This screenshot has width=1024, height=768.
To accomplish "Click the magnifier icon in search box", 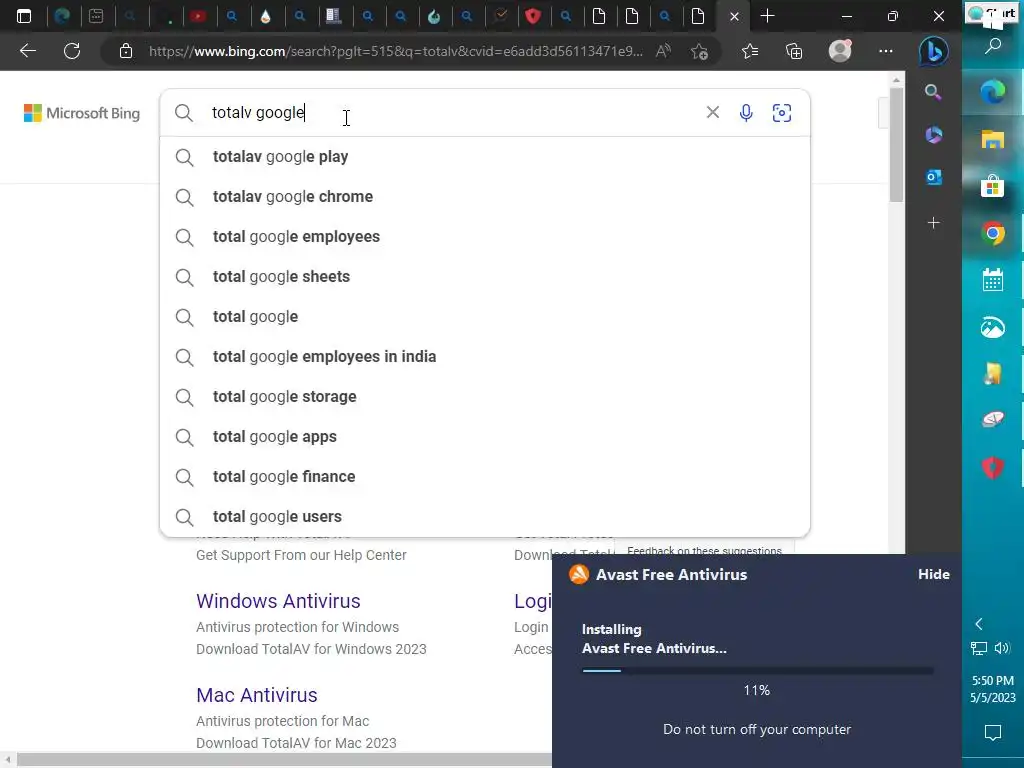I will tap(184, 113).
